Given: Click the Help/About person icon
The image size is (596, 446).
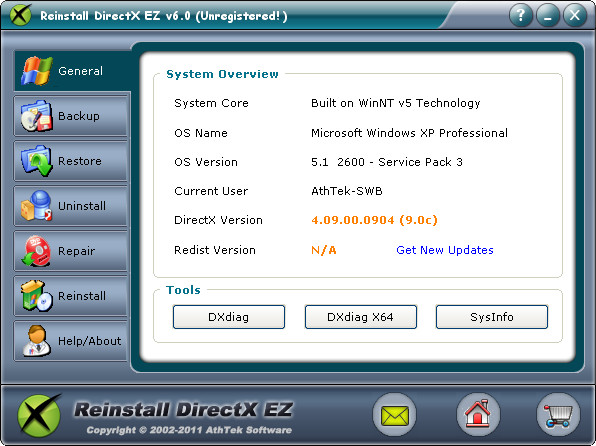Looking at the screenshot, I should tap(36, 341).
